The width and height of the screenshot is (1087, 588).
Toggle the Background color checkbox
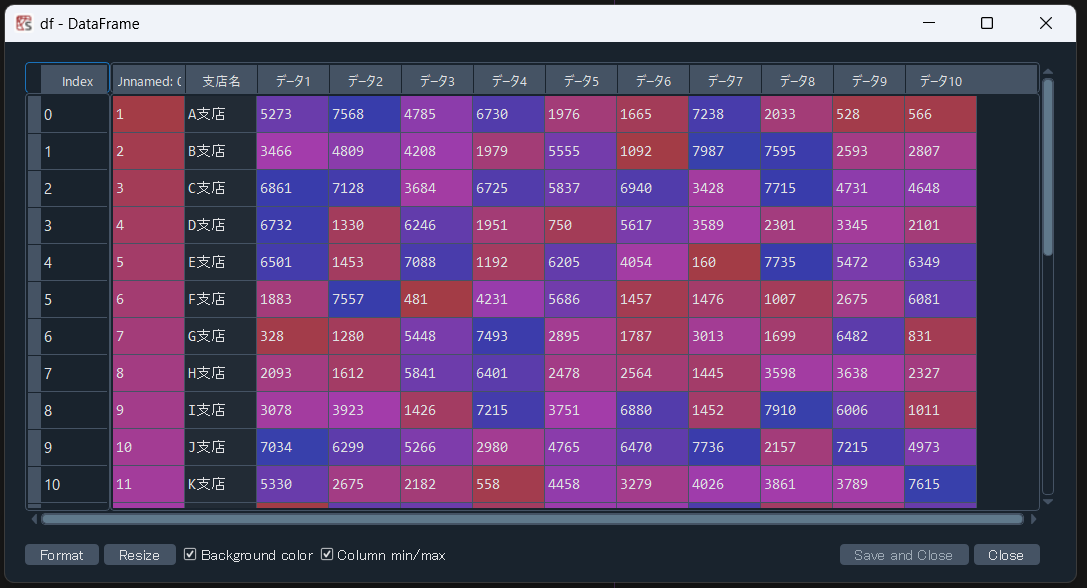190,555
